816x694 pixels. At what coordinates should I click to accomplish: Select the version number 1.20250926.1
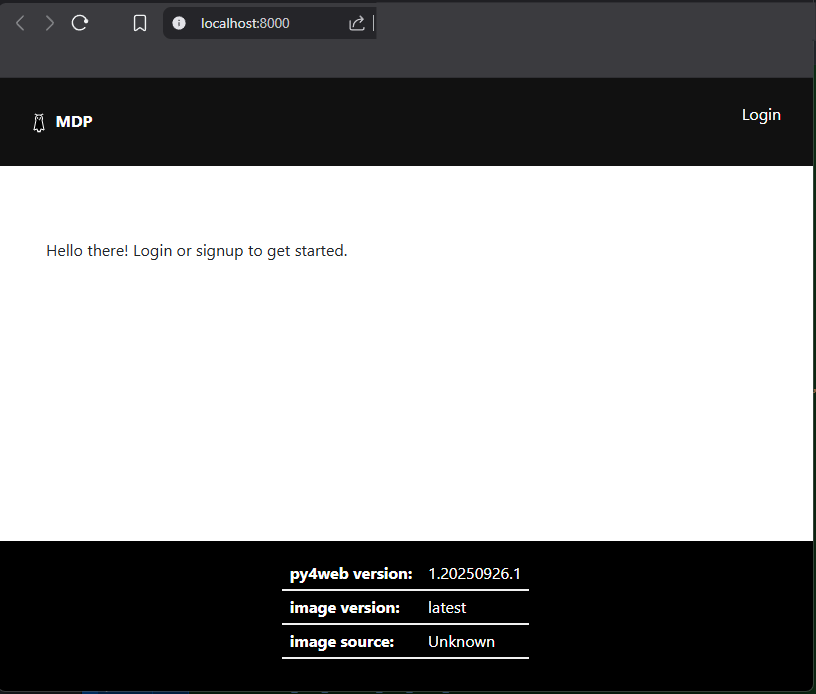pos(474,574)
